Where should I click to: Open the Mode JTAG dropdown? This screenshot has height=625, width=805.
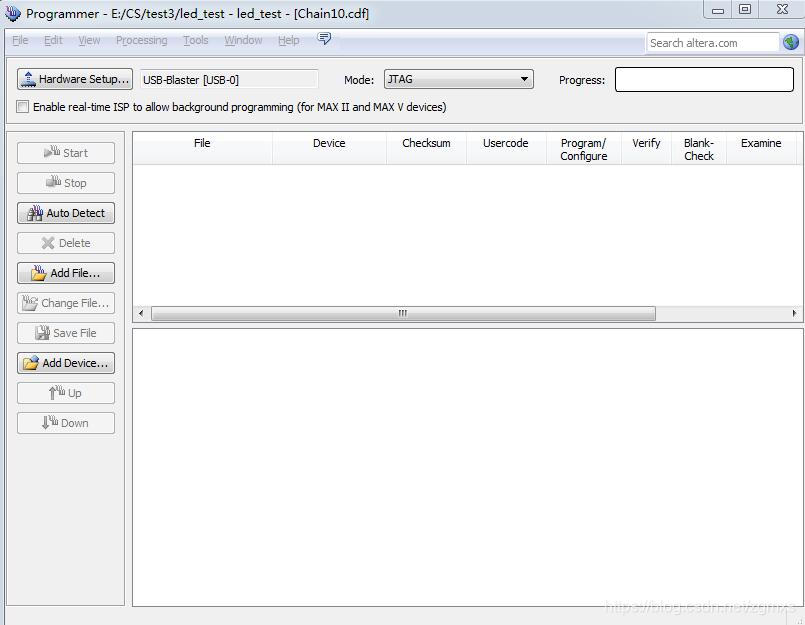[x=458, y=79]
